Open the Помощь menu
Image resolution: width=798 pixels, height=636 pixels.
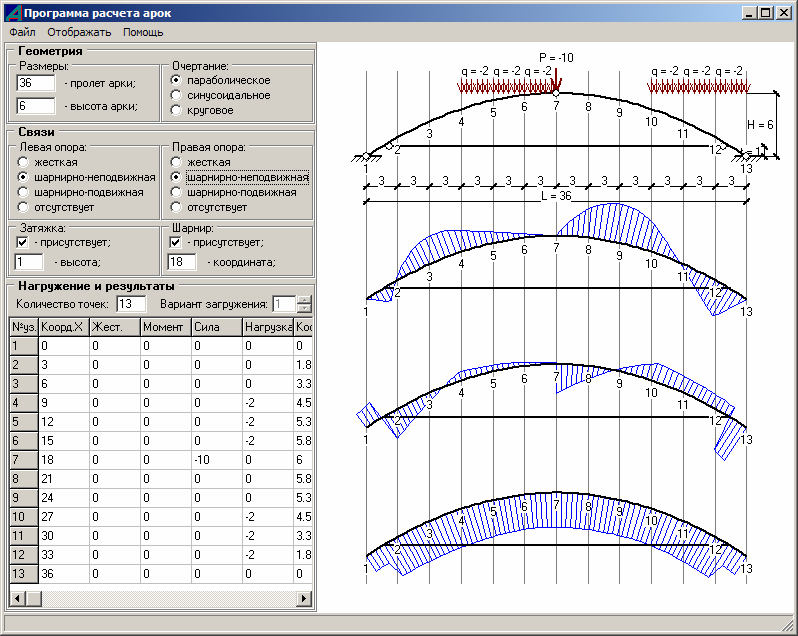pyautogui.click(x=143, y=32)
